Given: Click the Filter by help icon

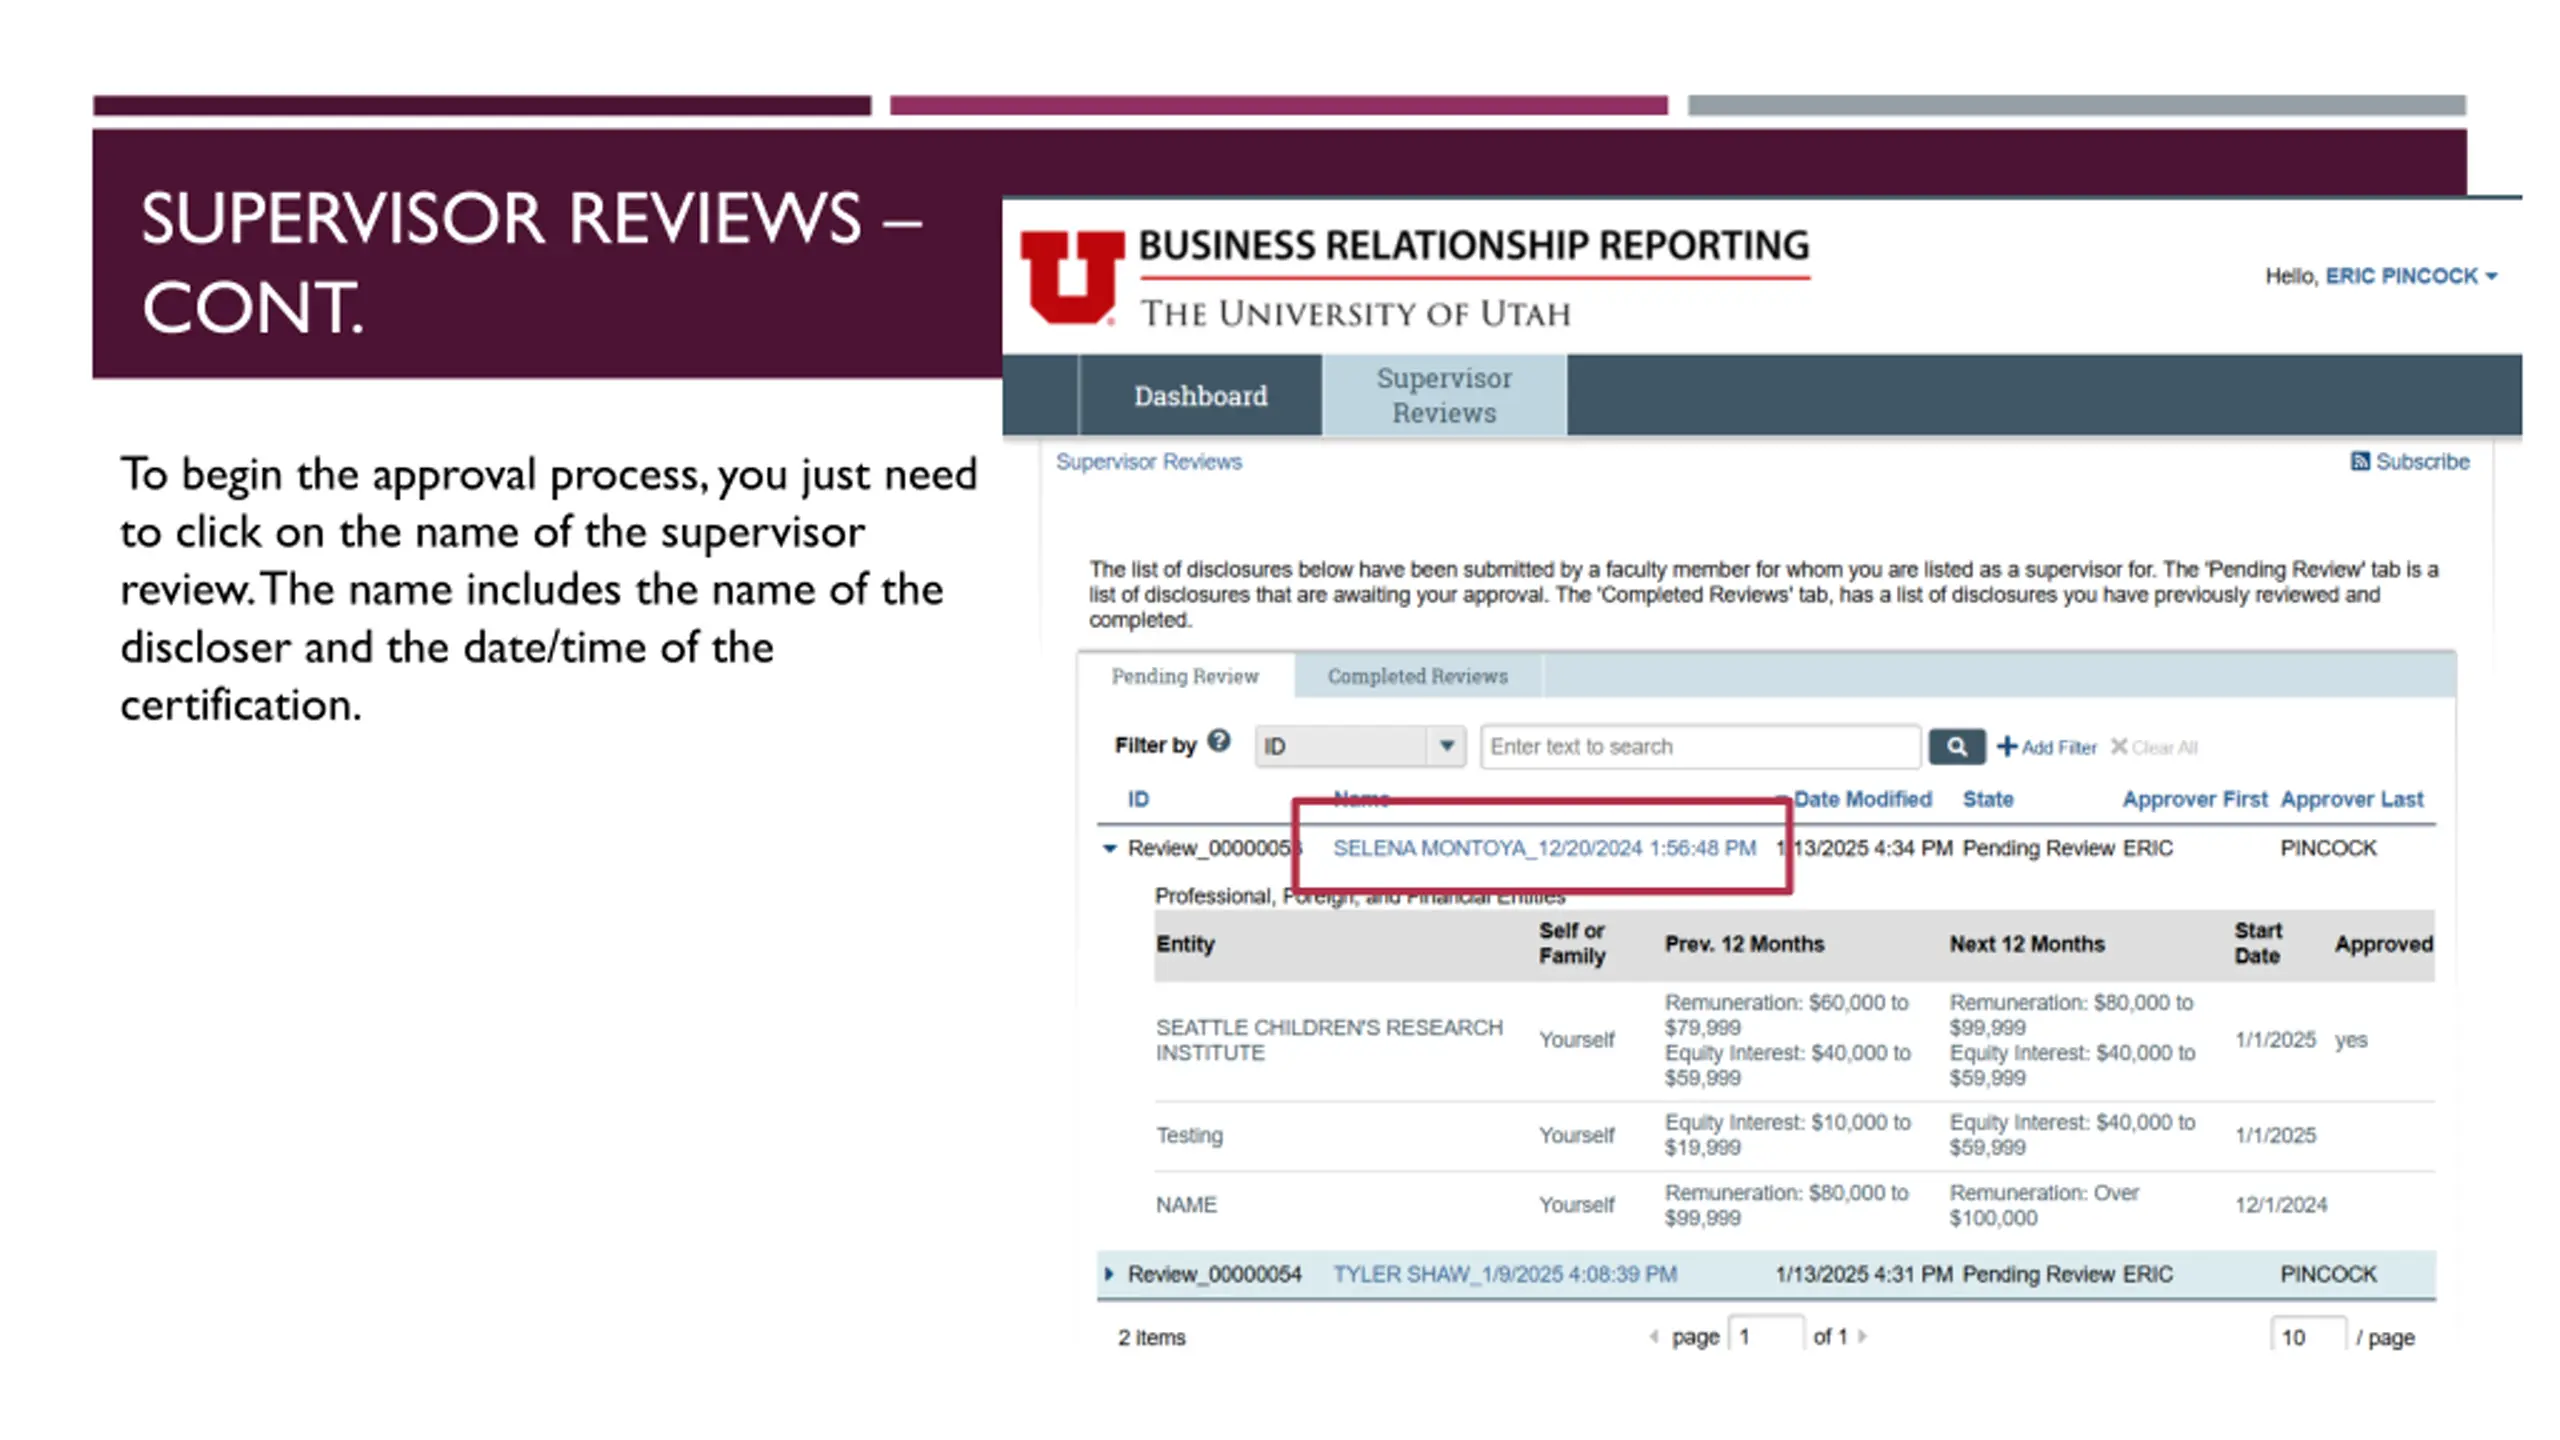Looking at the screenshot, I should (x=1218, y=741).
